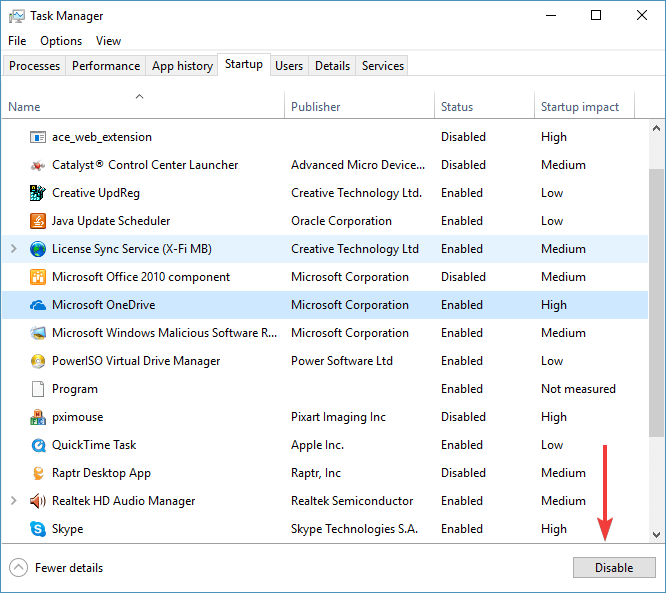Switch to the Performance tab
The height and width of the screenshot is (593, 666).
pos(106,66)
